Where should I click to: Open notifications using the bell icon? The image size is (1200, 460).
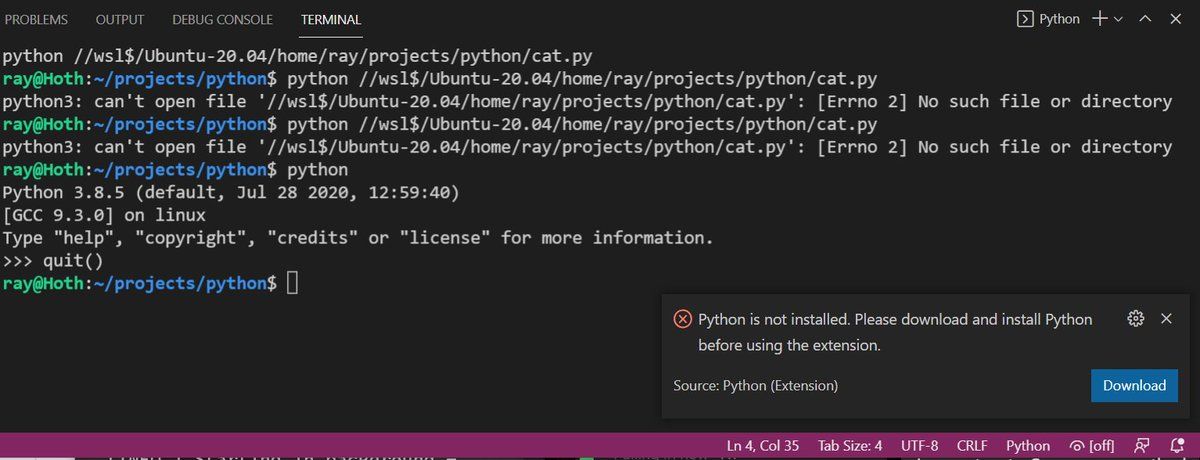tap(1176, 445)
